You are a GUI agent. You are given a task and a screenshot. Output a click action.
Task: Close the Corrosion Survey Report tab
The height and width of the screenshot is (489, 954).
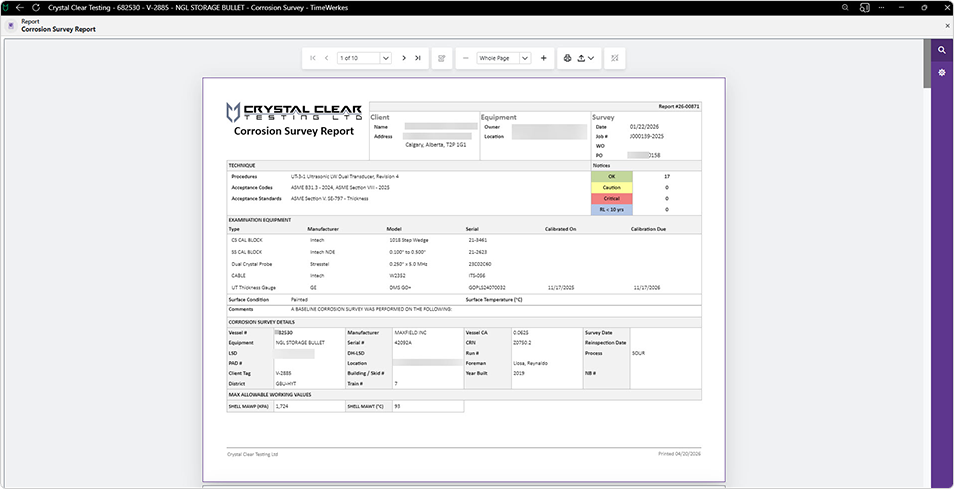point(947,26)
